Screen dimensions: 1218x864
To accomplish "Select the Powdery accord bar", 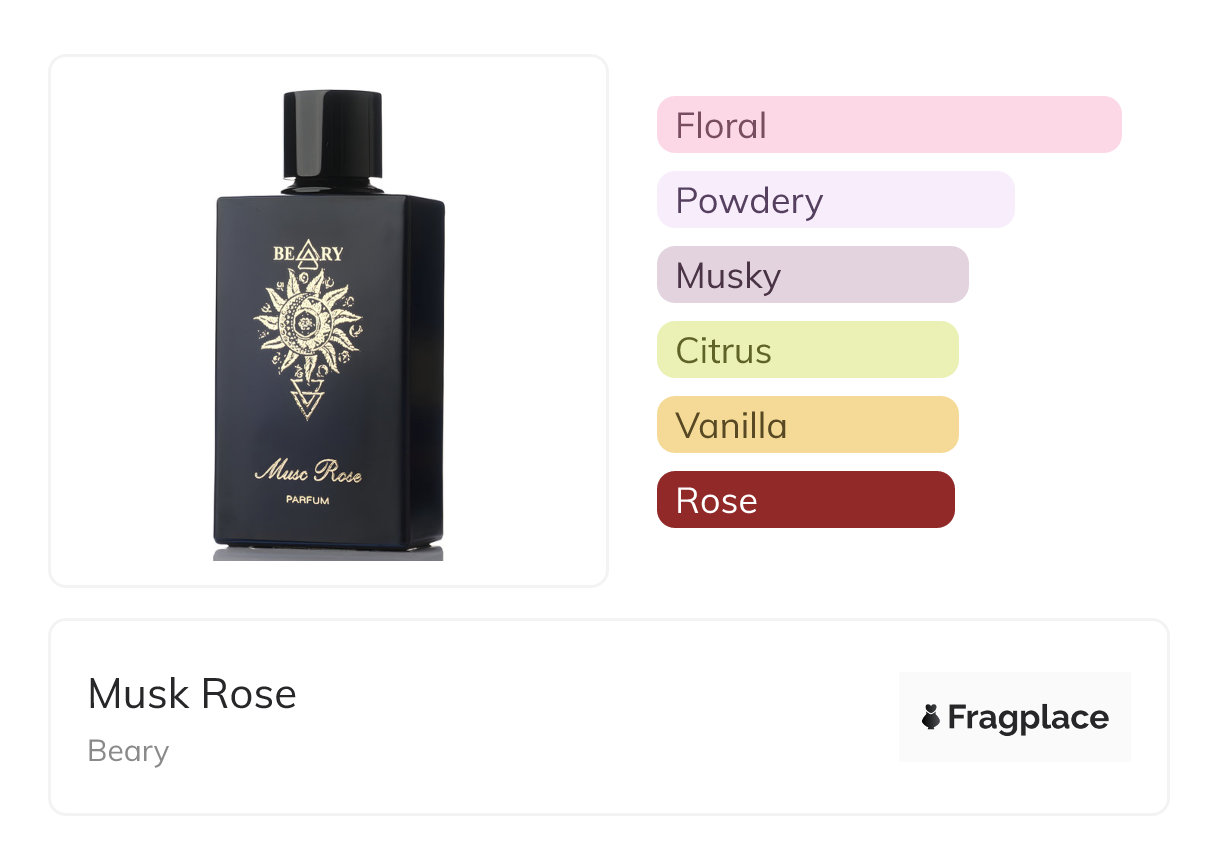I will [x=836, y=200].
